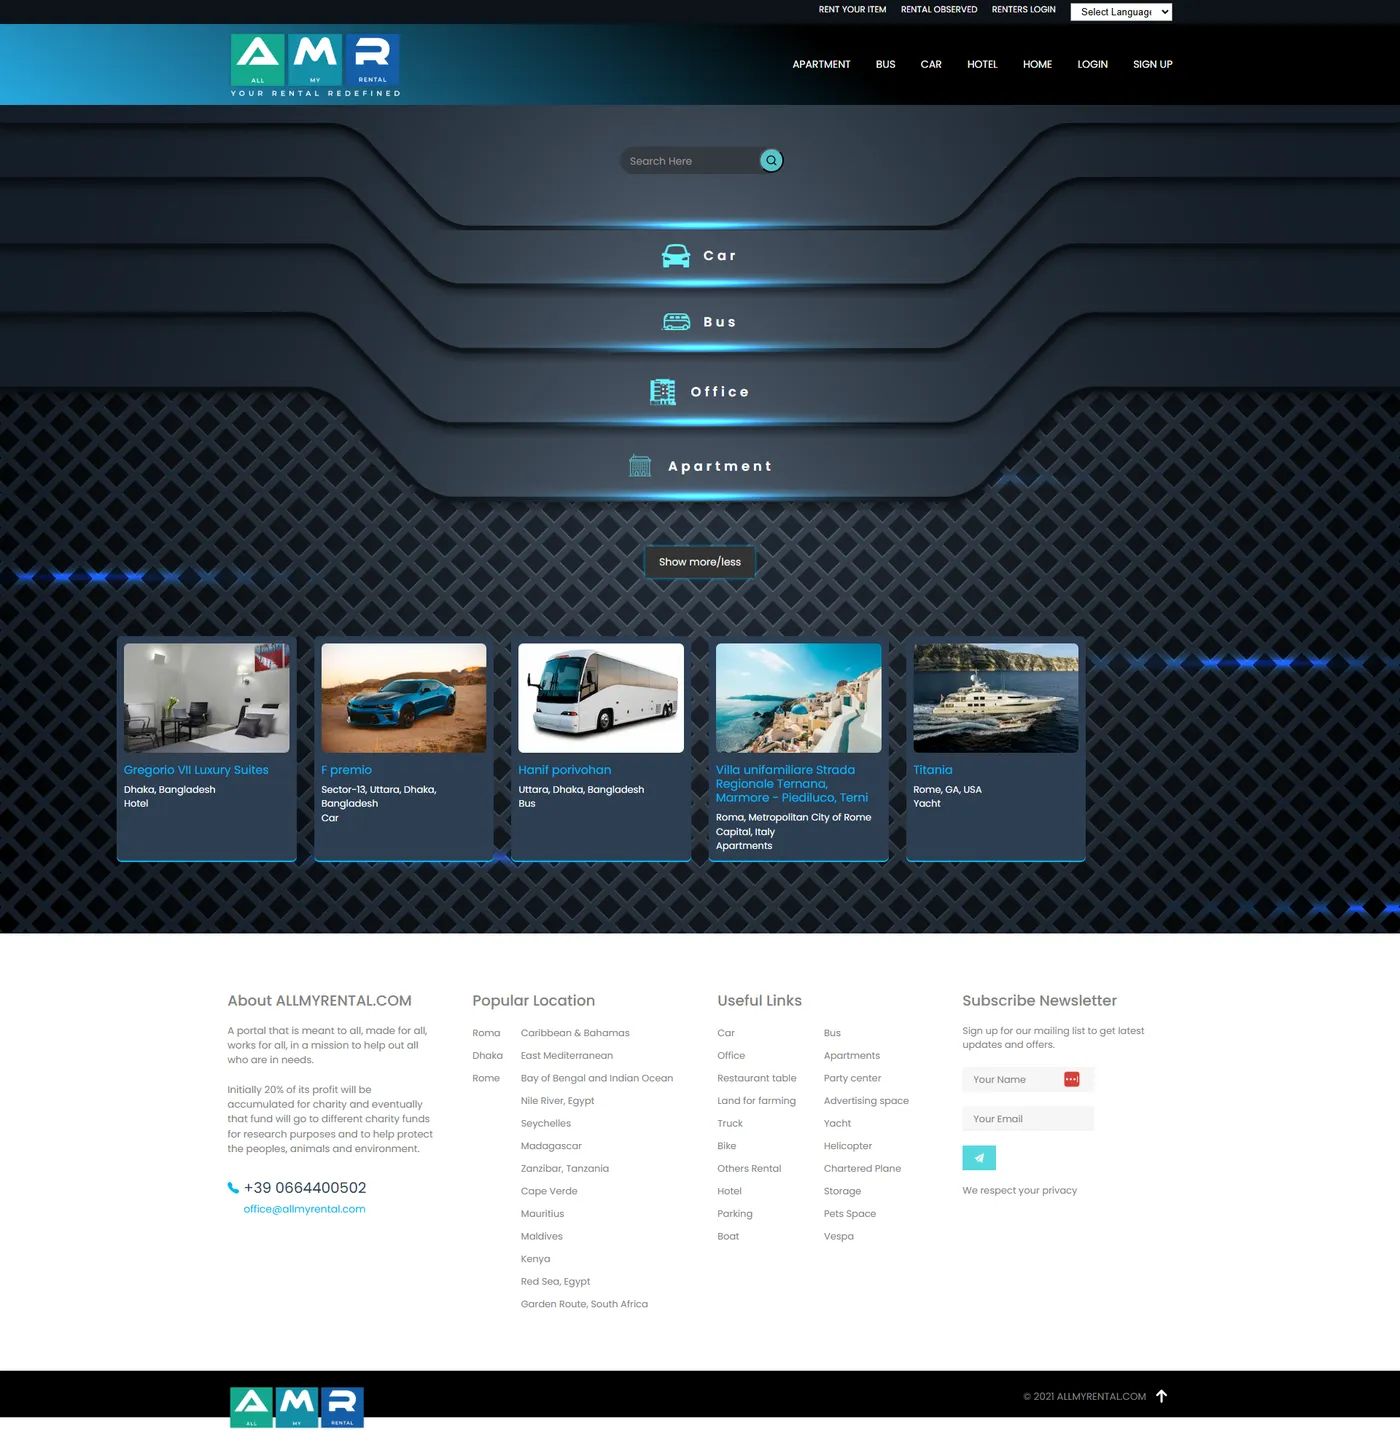Click Maldives location link
The width and height of the screenshot is (1400, 1437).
click(x=541, y=1237)
